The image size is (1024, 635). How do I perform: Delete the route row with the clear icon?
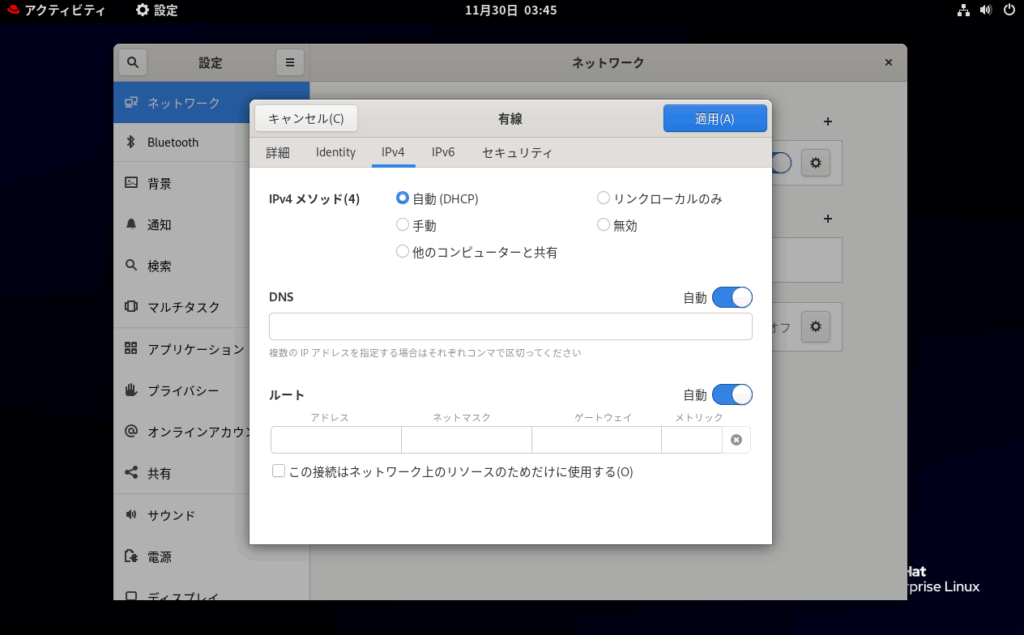[x=736, y=440]
